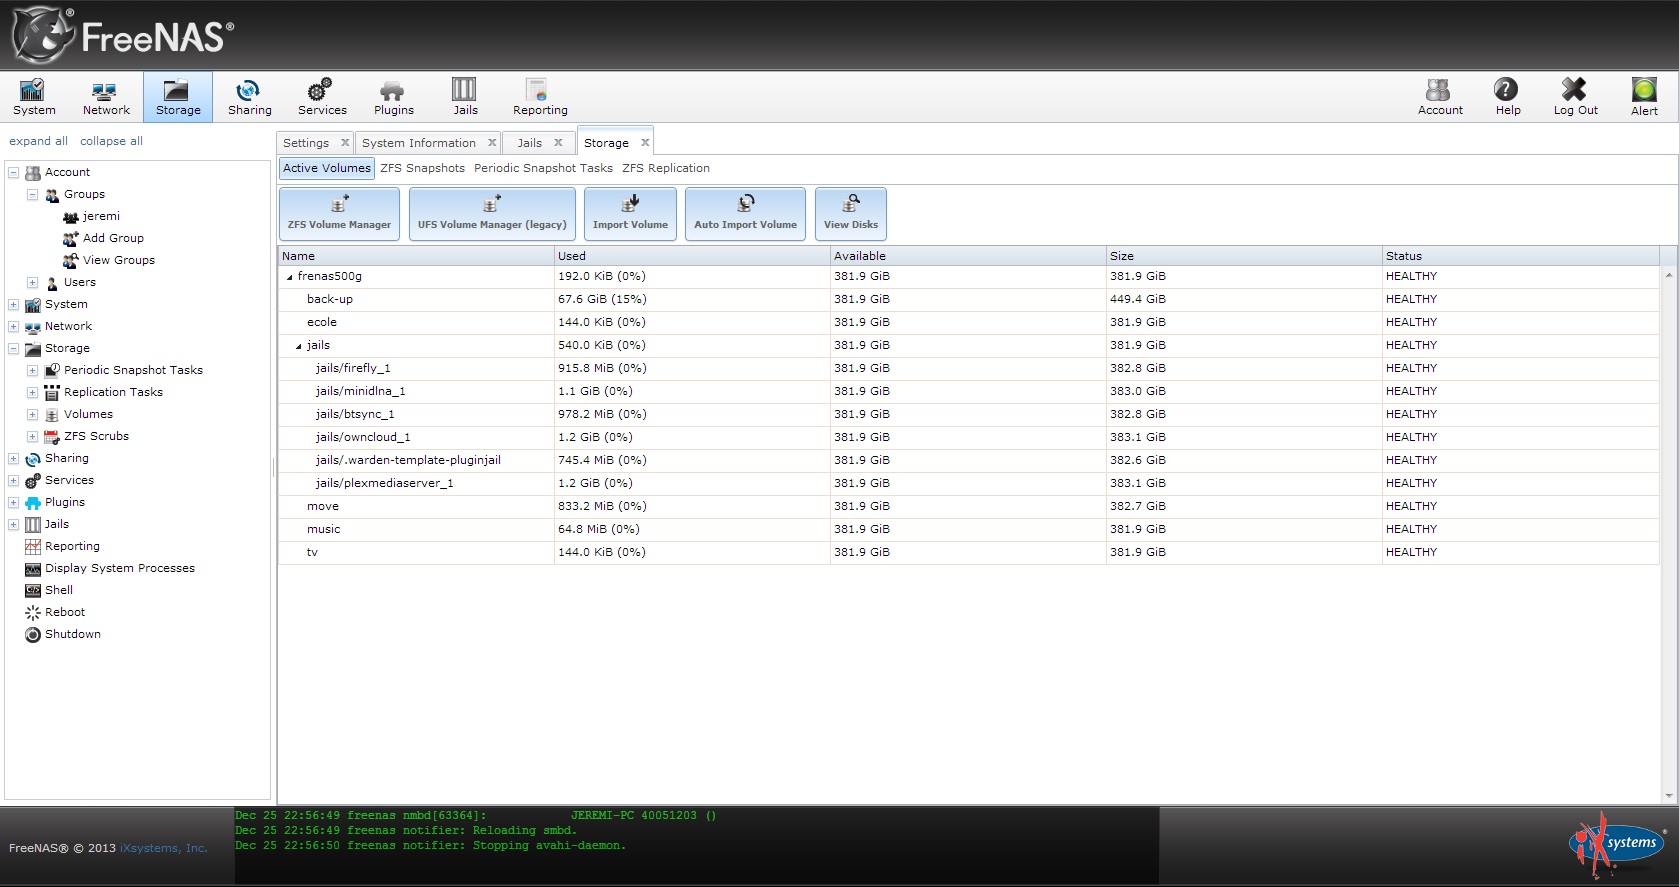Collapse the frenas500g volume row
The image size is (1679, 887).
tap(290, 277)
